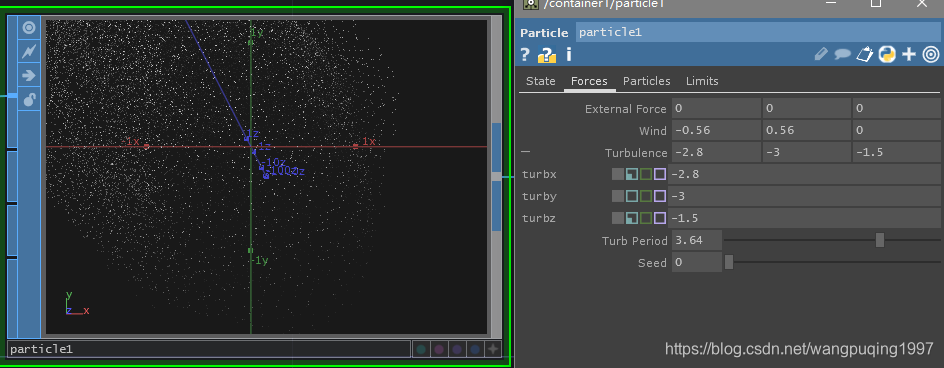Switch to the State tab
The height and width of the screenshot is (368, 944).
pos(541,81)
